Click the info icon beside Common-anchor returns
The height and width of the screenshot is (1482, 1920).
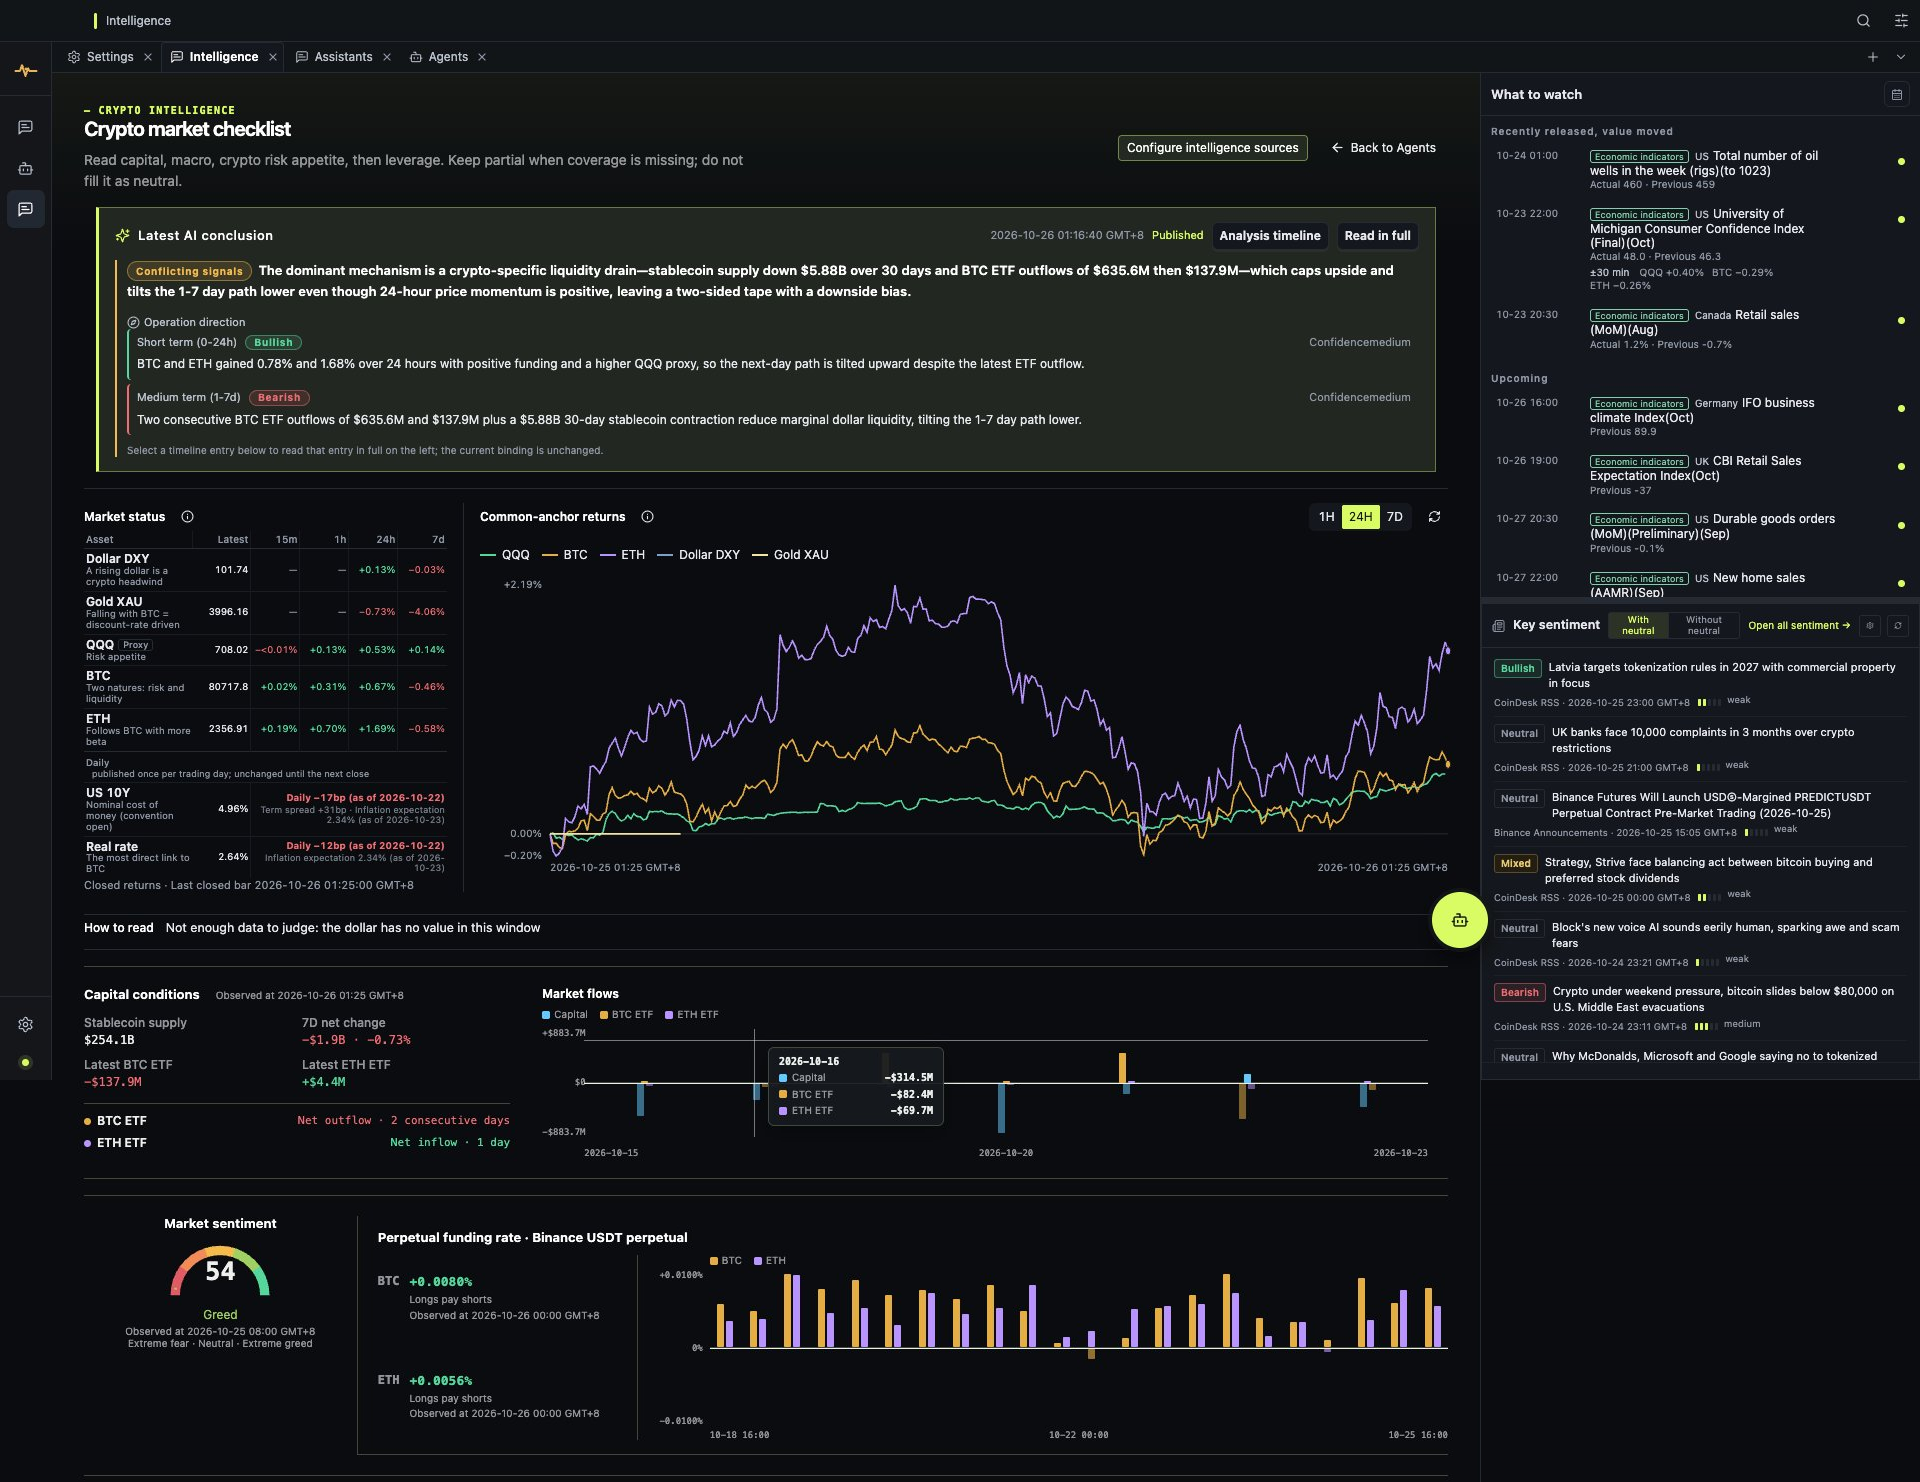647,516
